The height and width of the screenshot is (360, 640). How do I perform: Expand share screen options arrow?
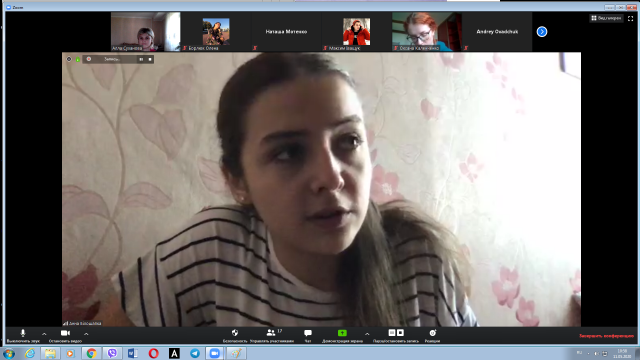click(367, 334)
